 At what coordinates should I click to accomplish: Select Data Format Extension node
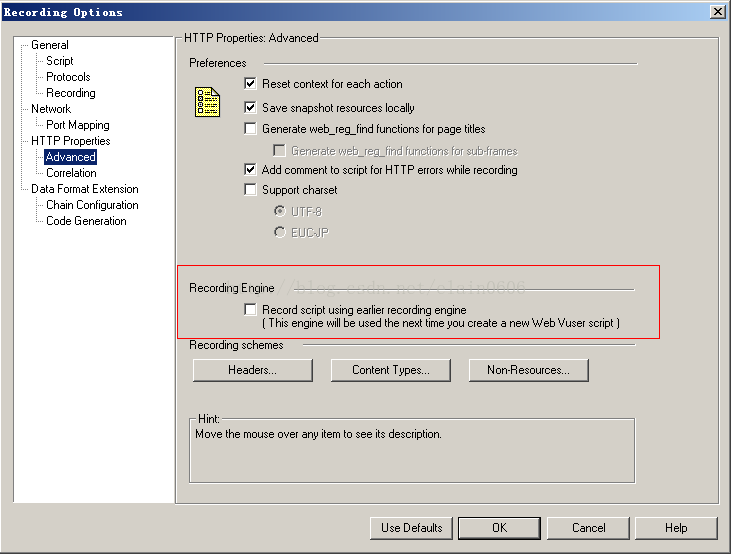point(85,189)
